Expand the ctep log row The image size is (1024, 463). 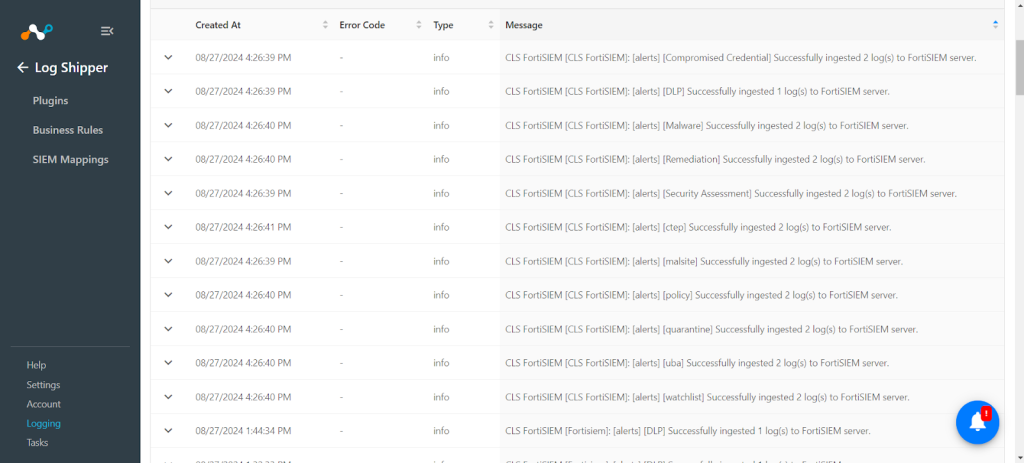point(168,227)
